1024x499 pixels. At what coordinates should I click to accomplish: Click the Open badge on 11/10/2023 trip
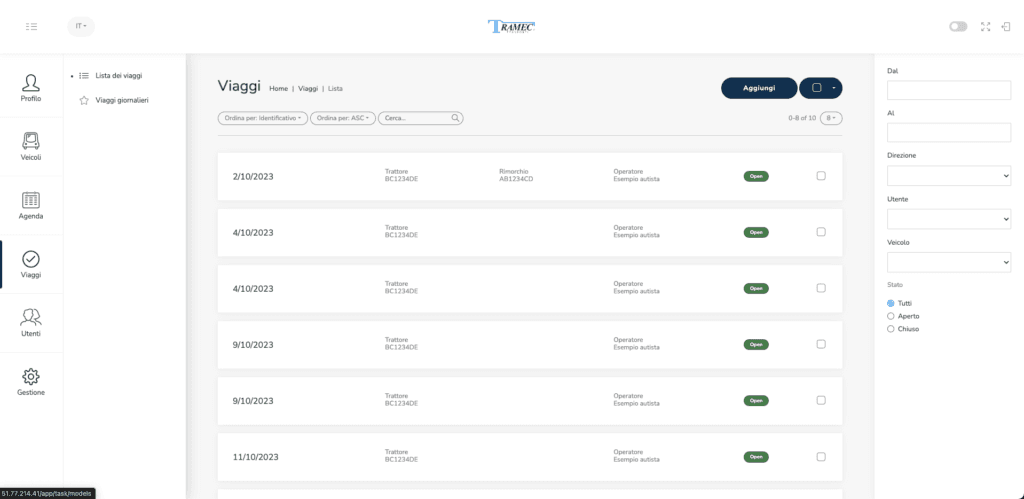click(x=756, y=457)
